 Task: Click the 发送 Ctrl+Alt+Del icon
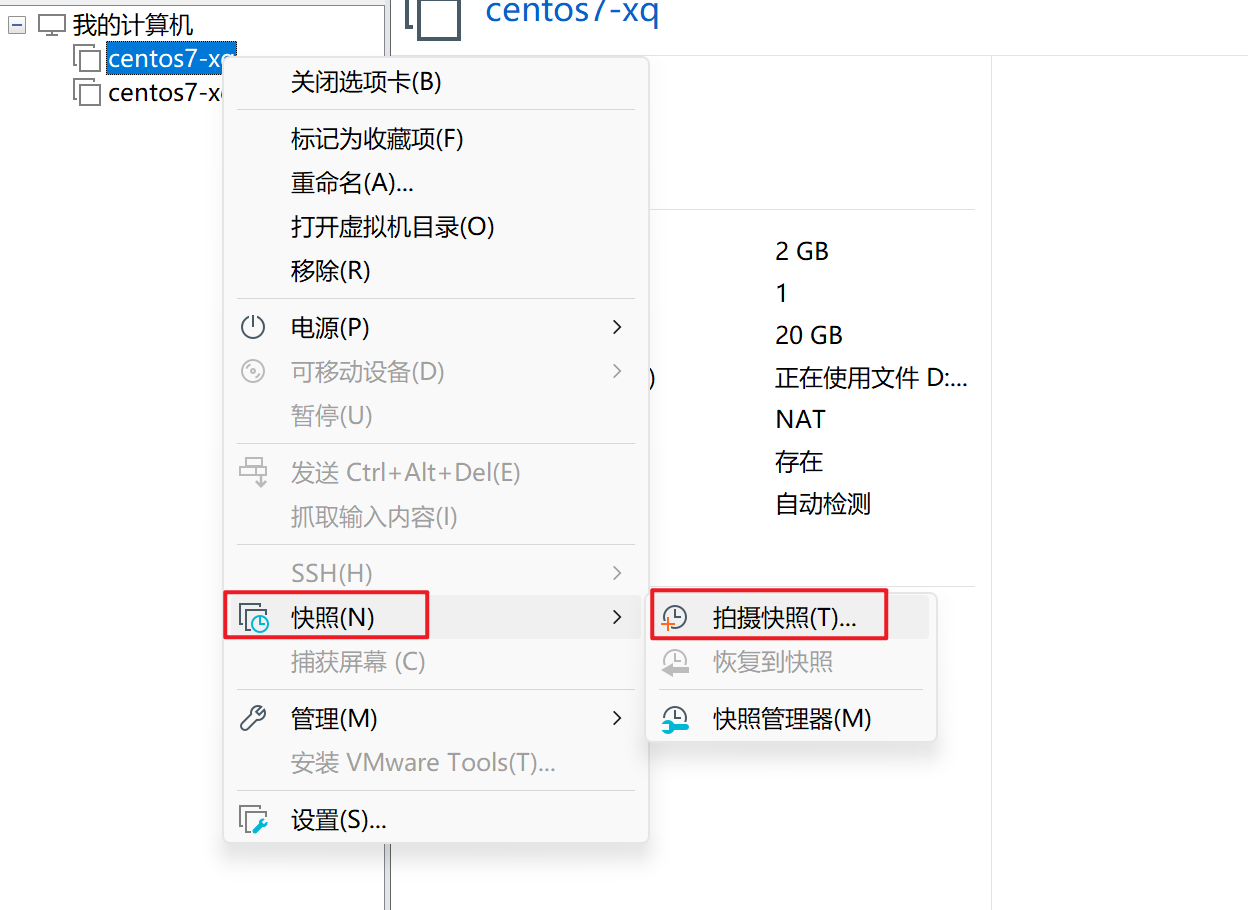[x=253, y=472]
